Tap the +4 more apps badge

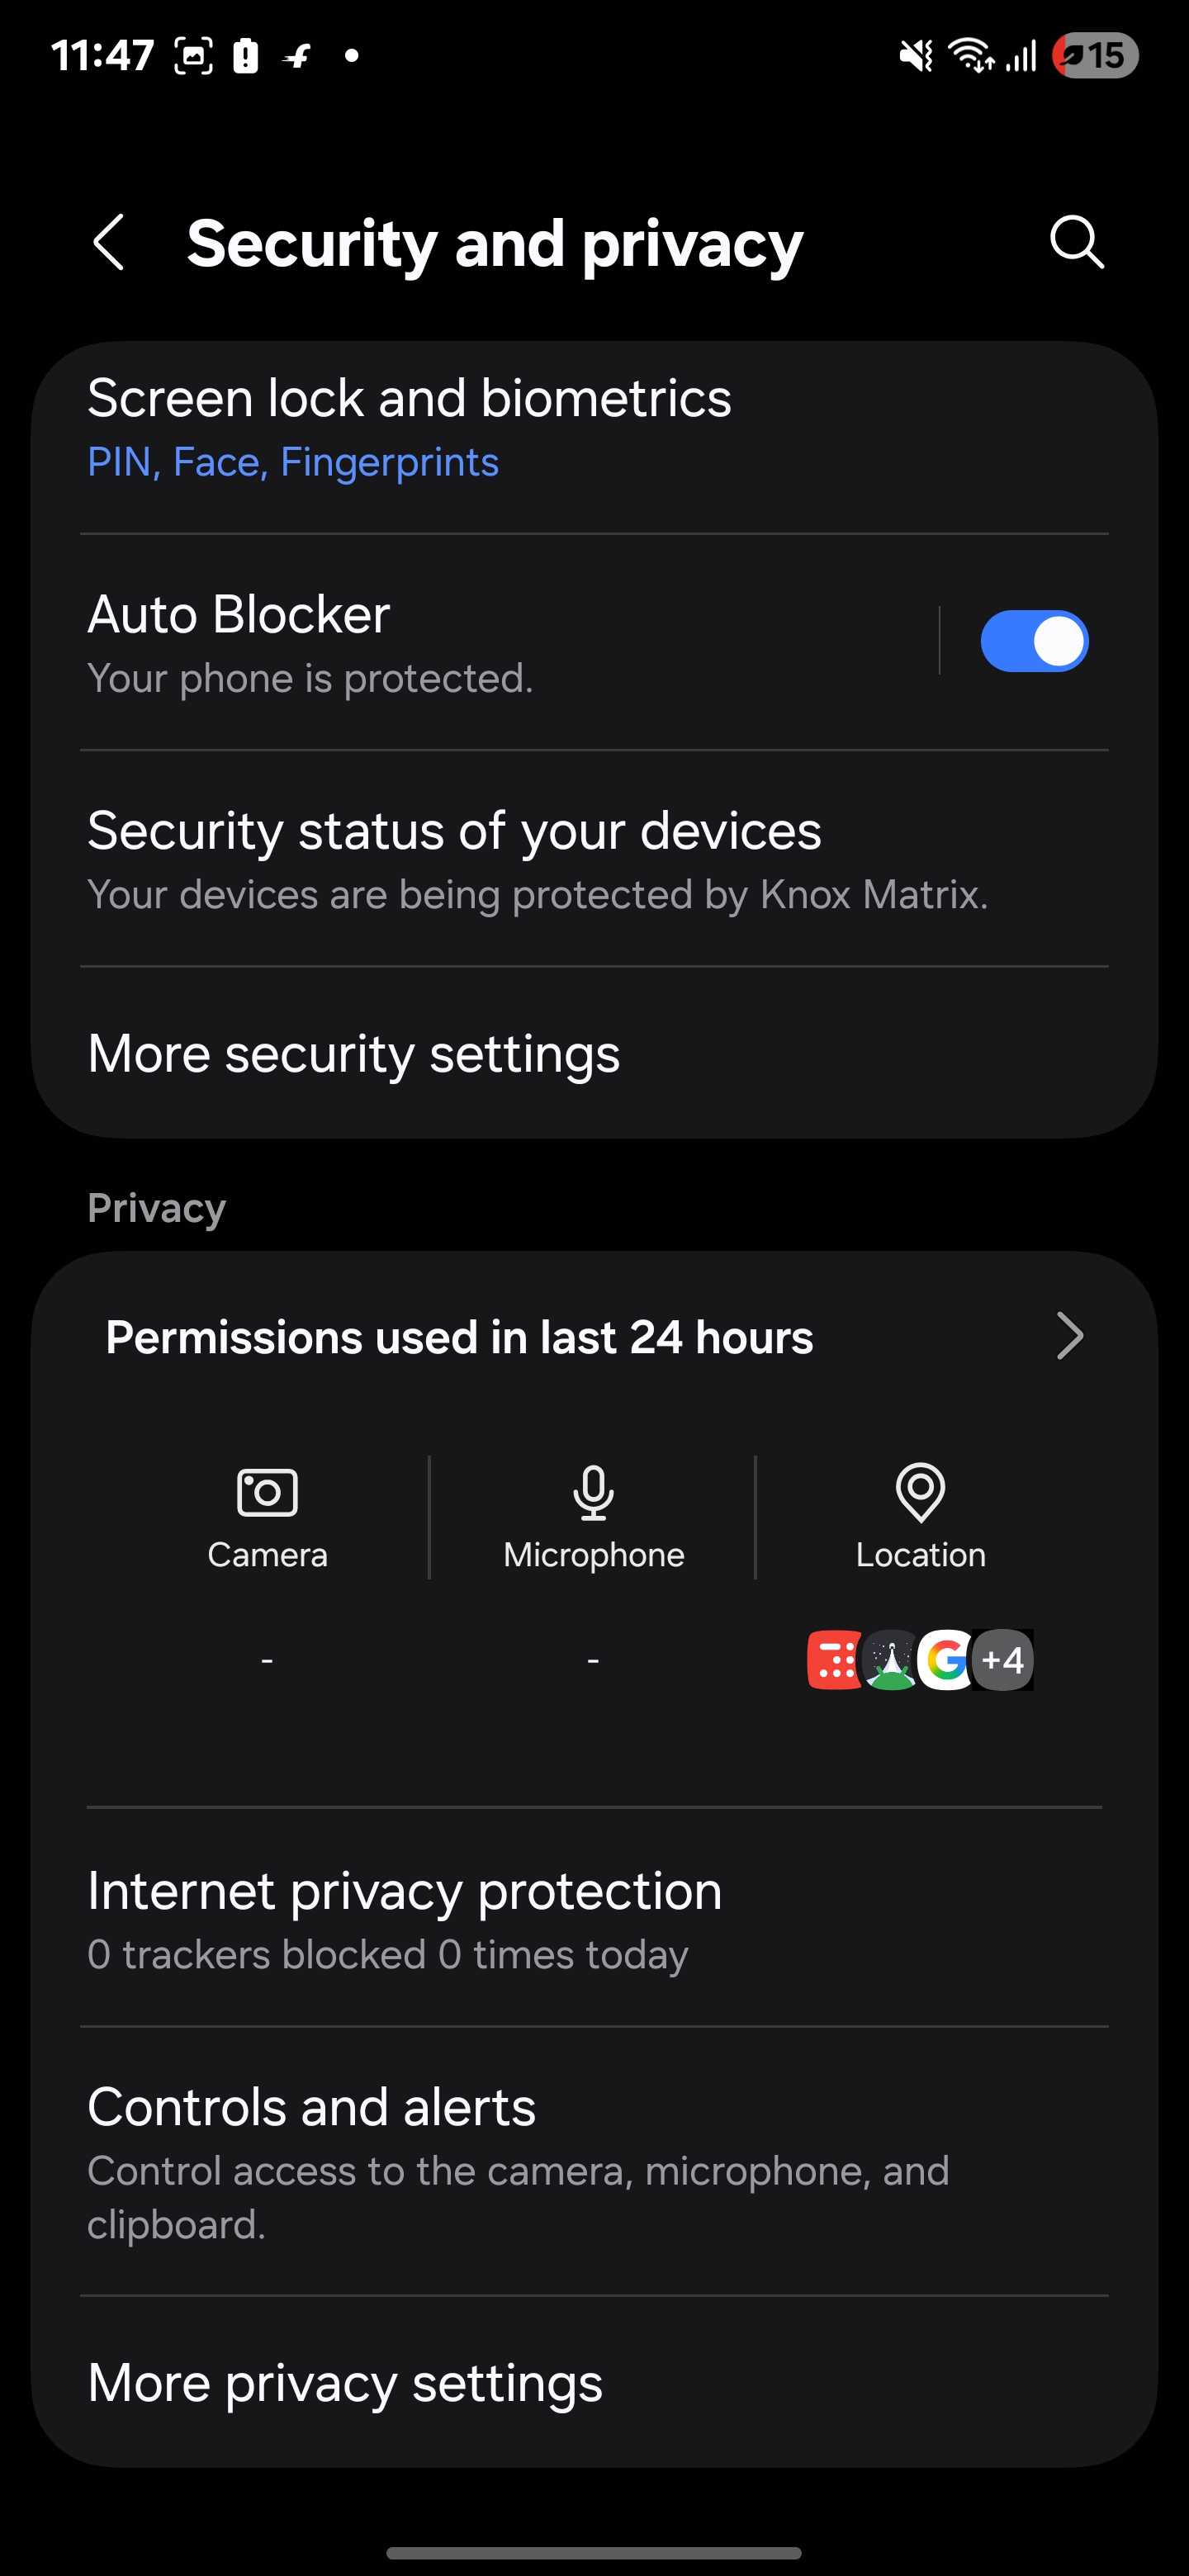coord(1003,1660)
